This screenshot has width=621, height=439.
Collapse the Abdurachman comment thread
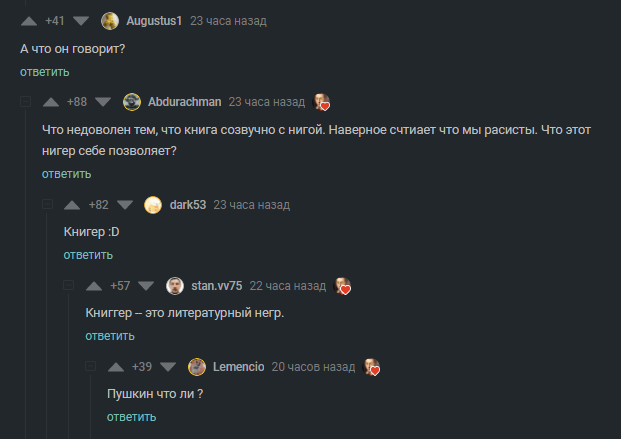pos(25,102)
